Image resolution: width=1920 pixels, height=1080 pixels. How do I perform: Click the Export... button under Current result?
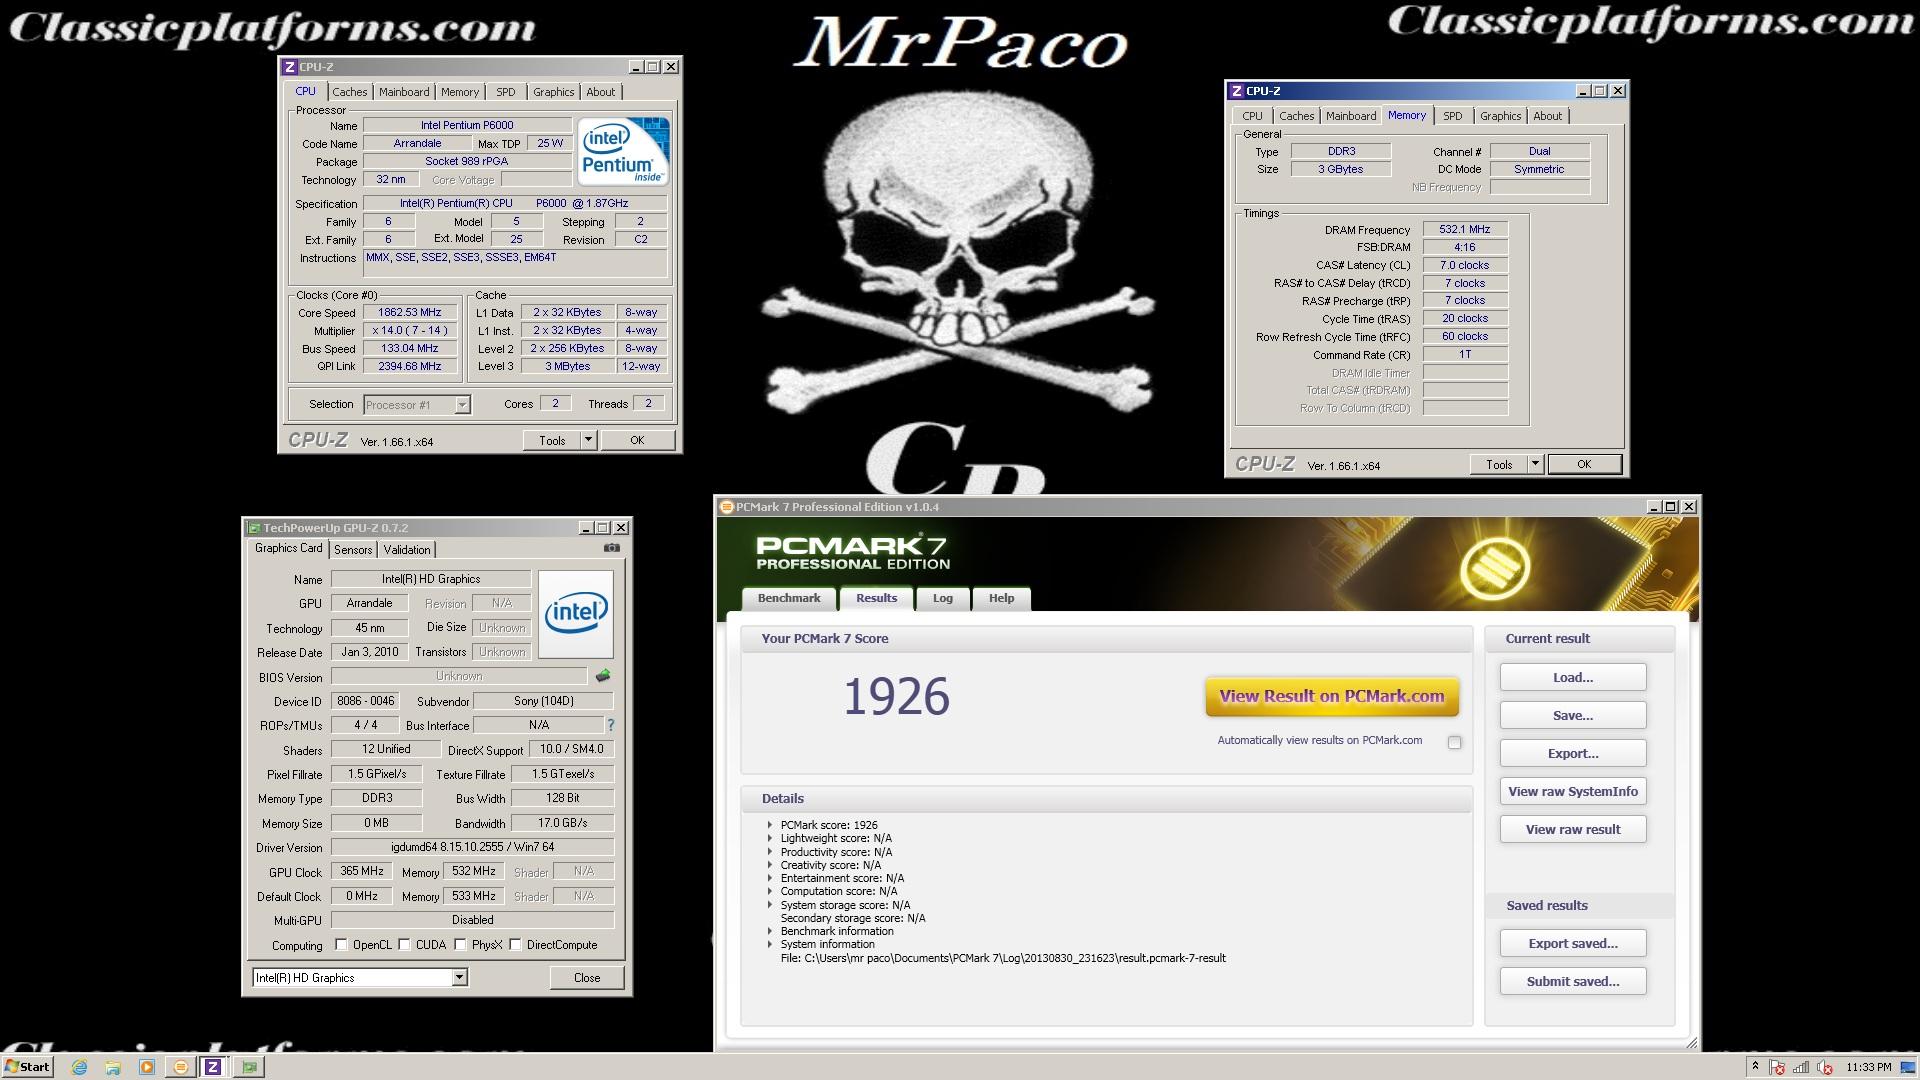(x=1572, y=753)
